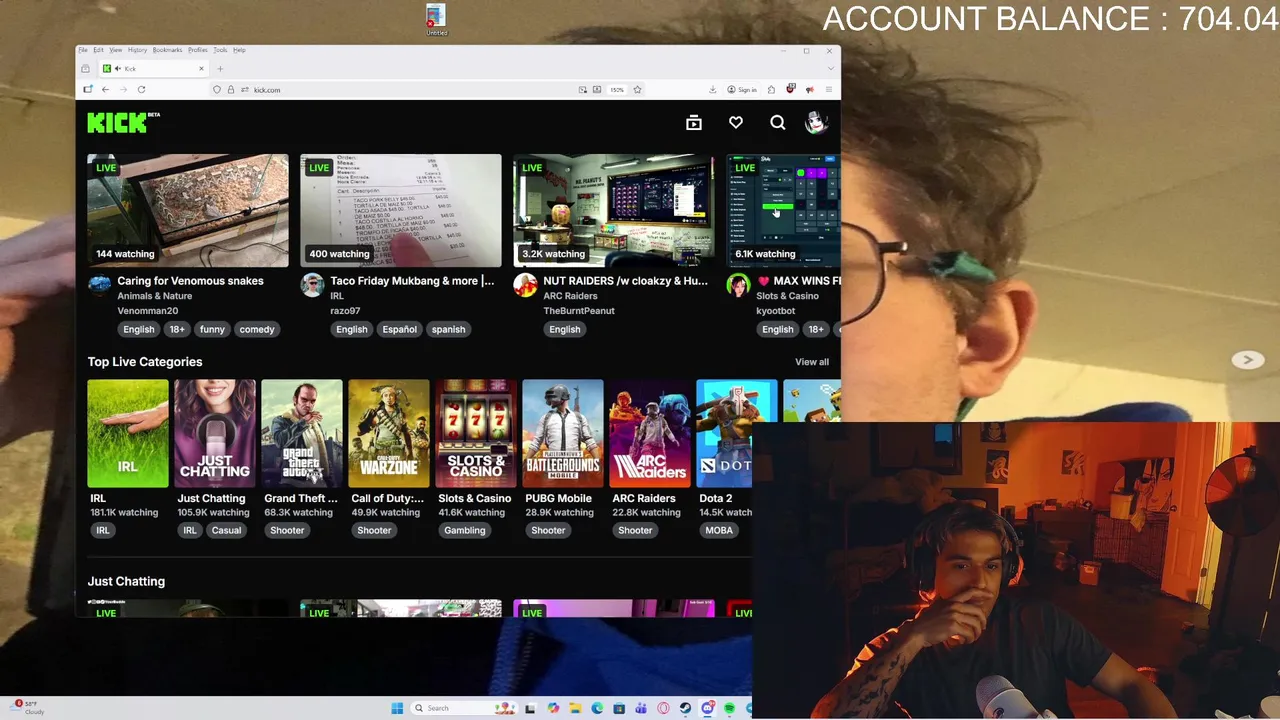Image resolution: width=1280 pixels, height=720 pixels.
Task: Open Kick user profile avatar
Action: click(817, 122)
